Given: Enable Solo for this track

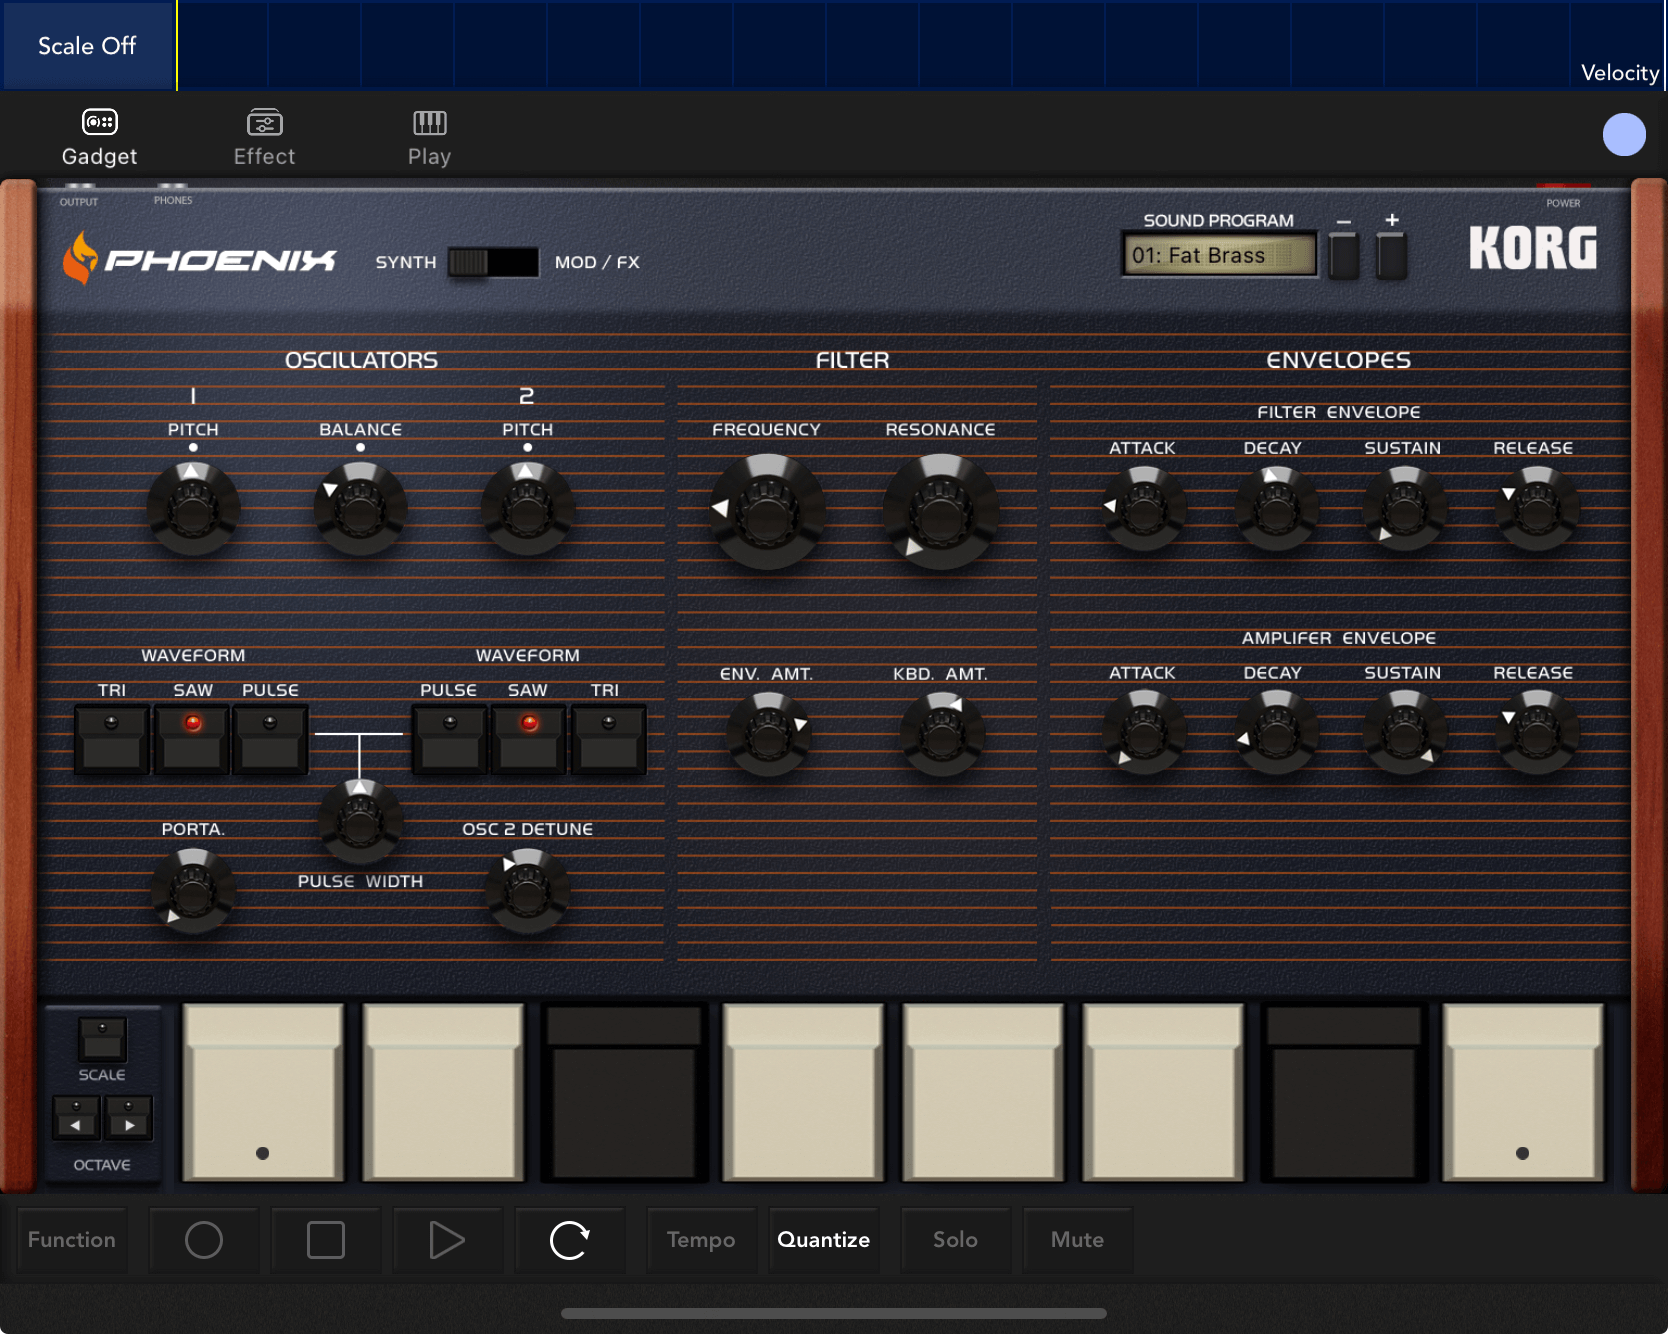Looking at the screenshot, I should [955, 1240].
